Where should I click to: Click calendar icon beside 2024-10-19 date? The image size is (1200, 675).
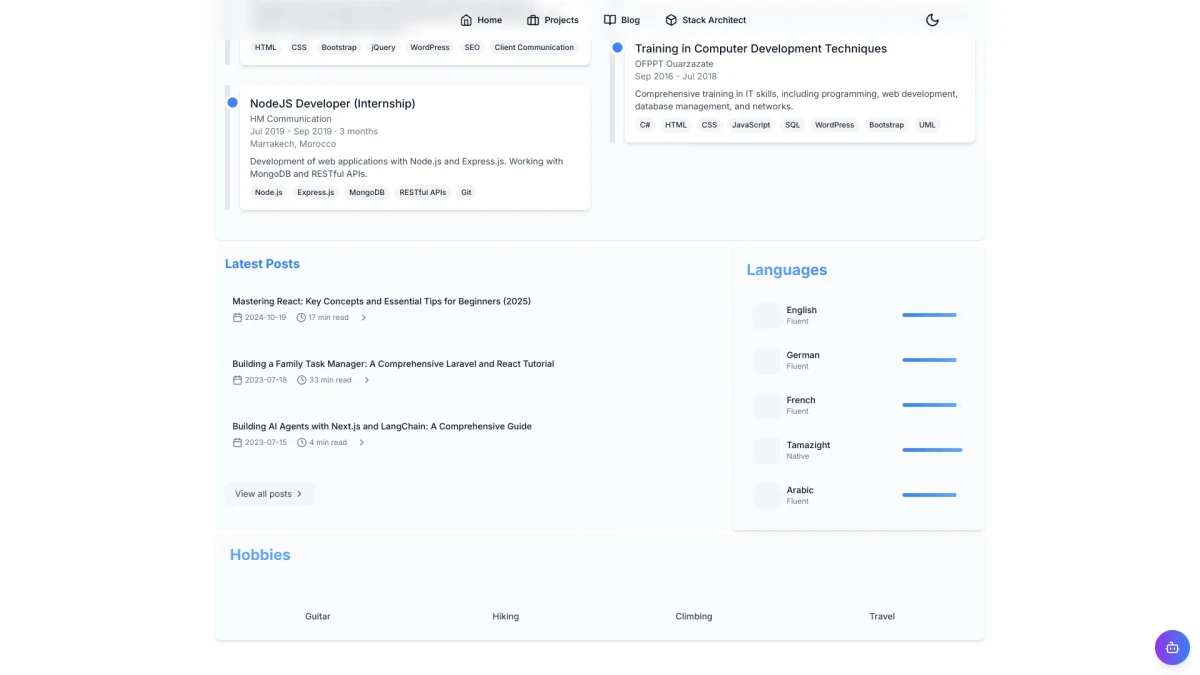point(237,318)
